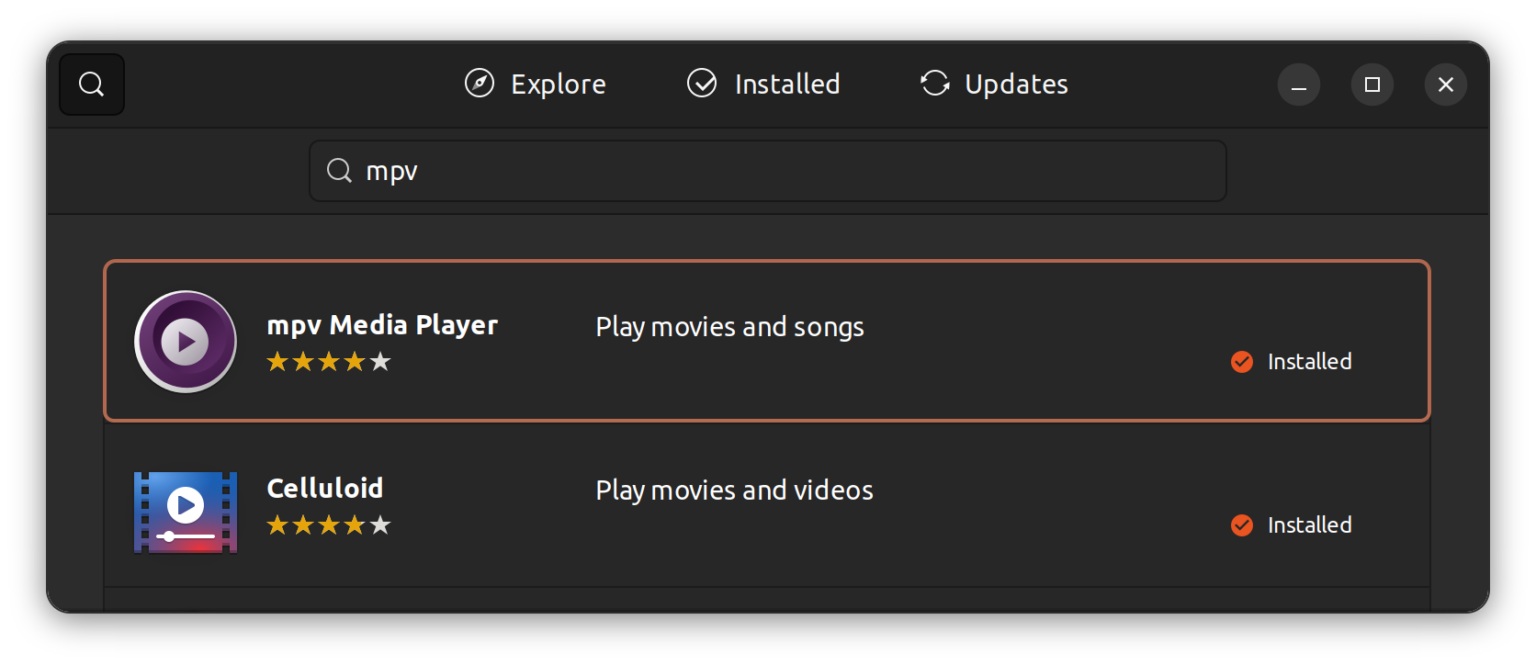Click the Explore compass icon
This screenshot has width=1536, height=665.
tap(478, 84)
